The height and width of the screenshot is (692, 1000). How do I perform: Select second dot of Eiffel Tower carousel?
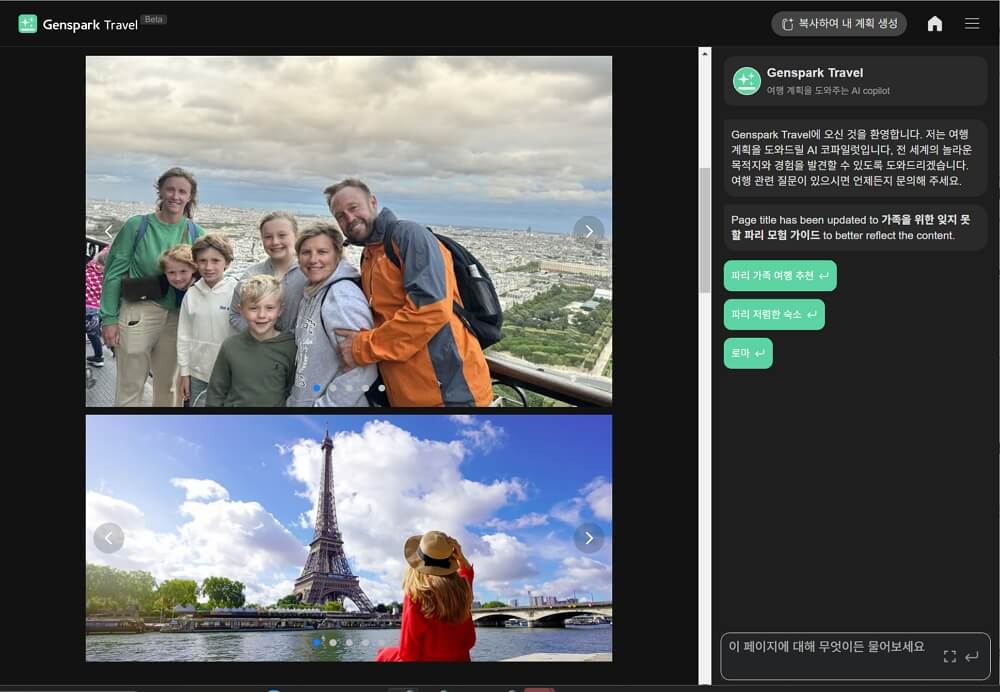pos(333,642)
